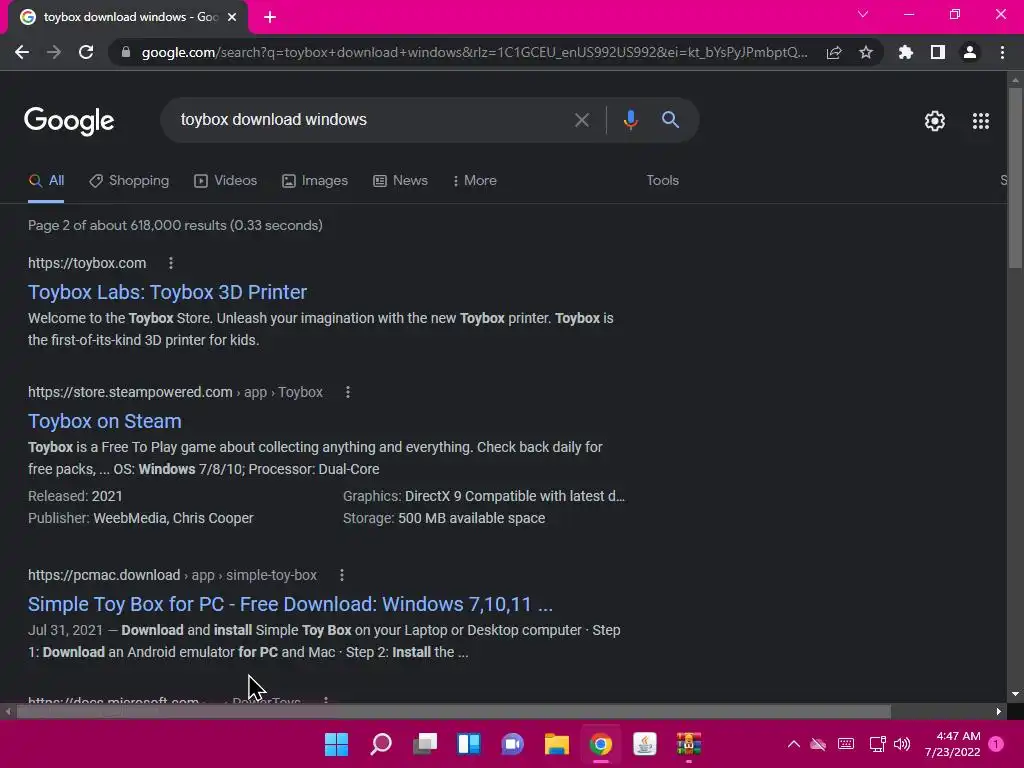This screenshot has height=768, width=1024.
Task: Bookmark this tab with the star
Action: point(866,52)
